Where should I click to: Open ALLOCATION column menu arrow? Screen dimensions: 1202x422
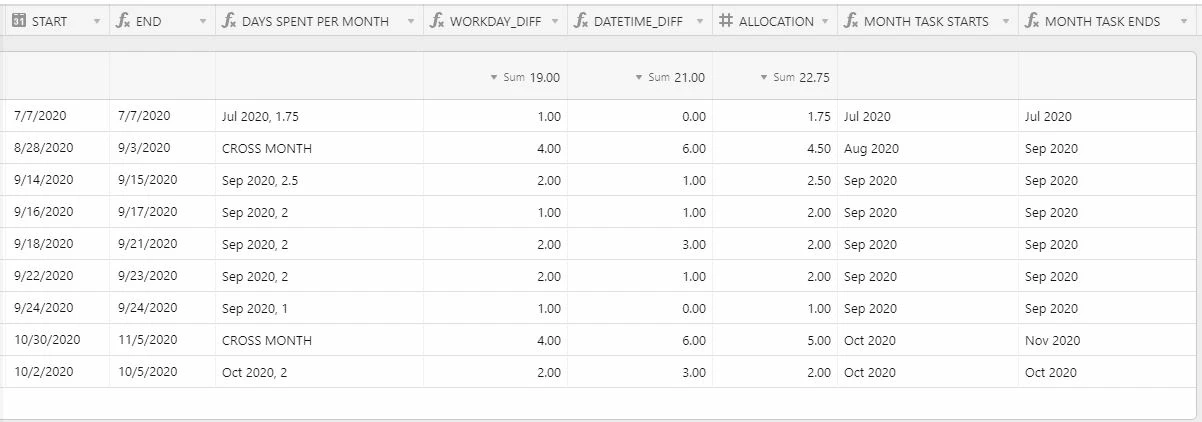coord(824,22)
